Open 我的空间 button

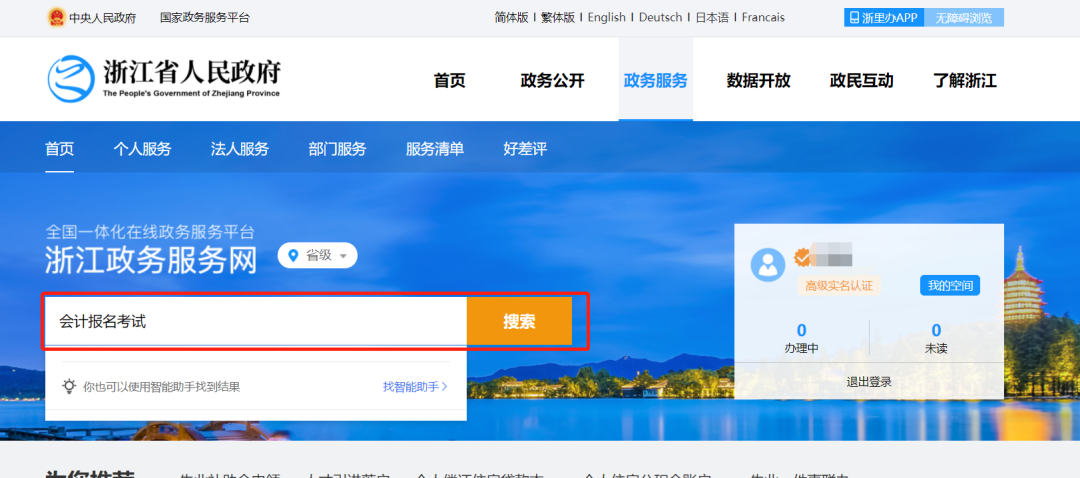tap(950, 285)
